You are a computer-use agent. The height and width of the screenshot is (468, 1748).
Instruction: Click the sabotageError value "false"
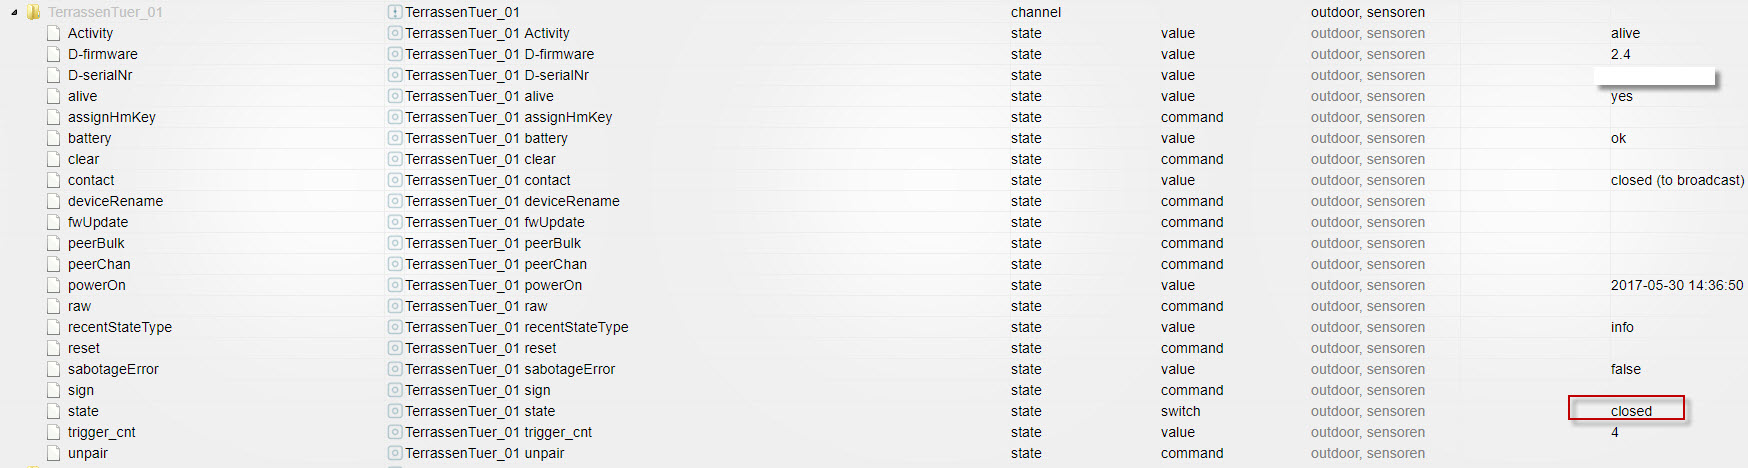click(1625, 370)
